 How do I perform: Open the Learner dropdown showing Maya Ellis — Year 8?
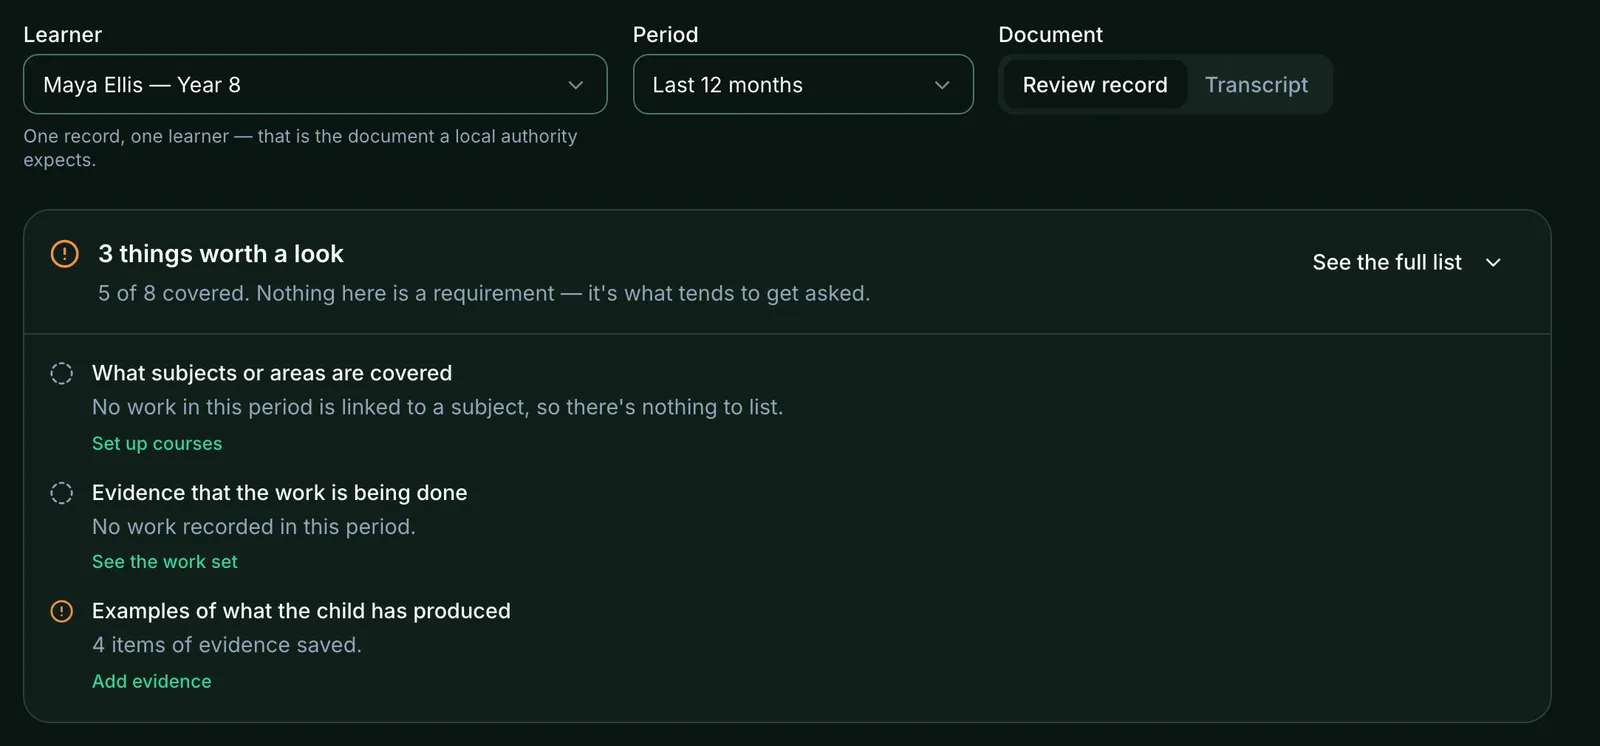[x=315, y=84]
